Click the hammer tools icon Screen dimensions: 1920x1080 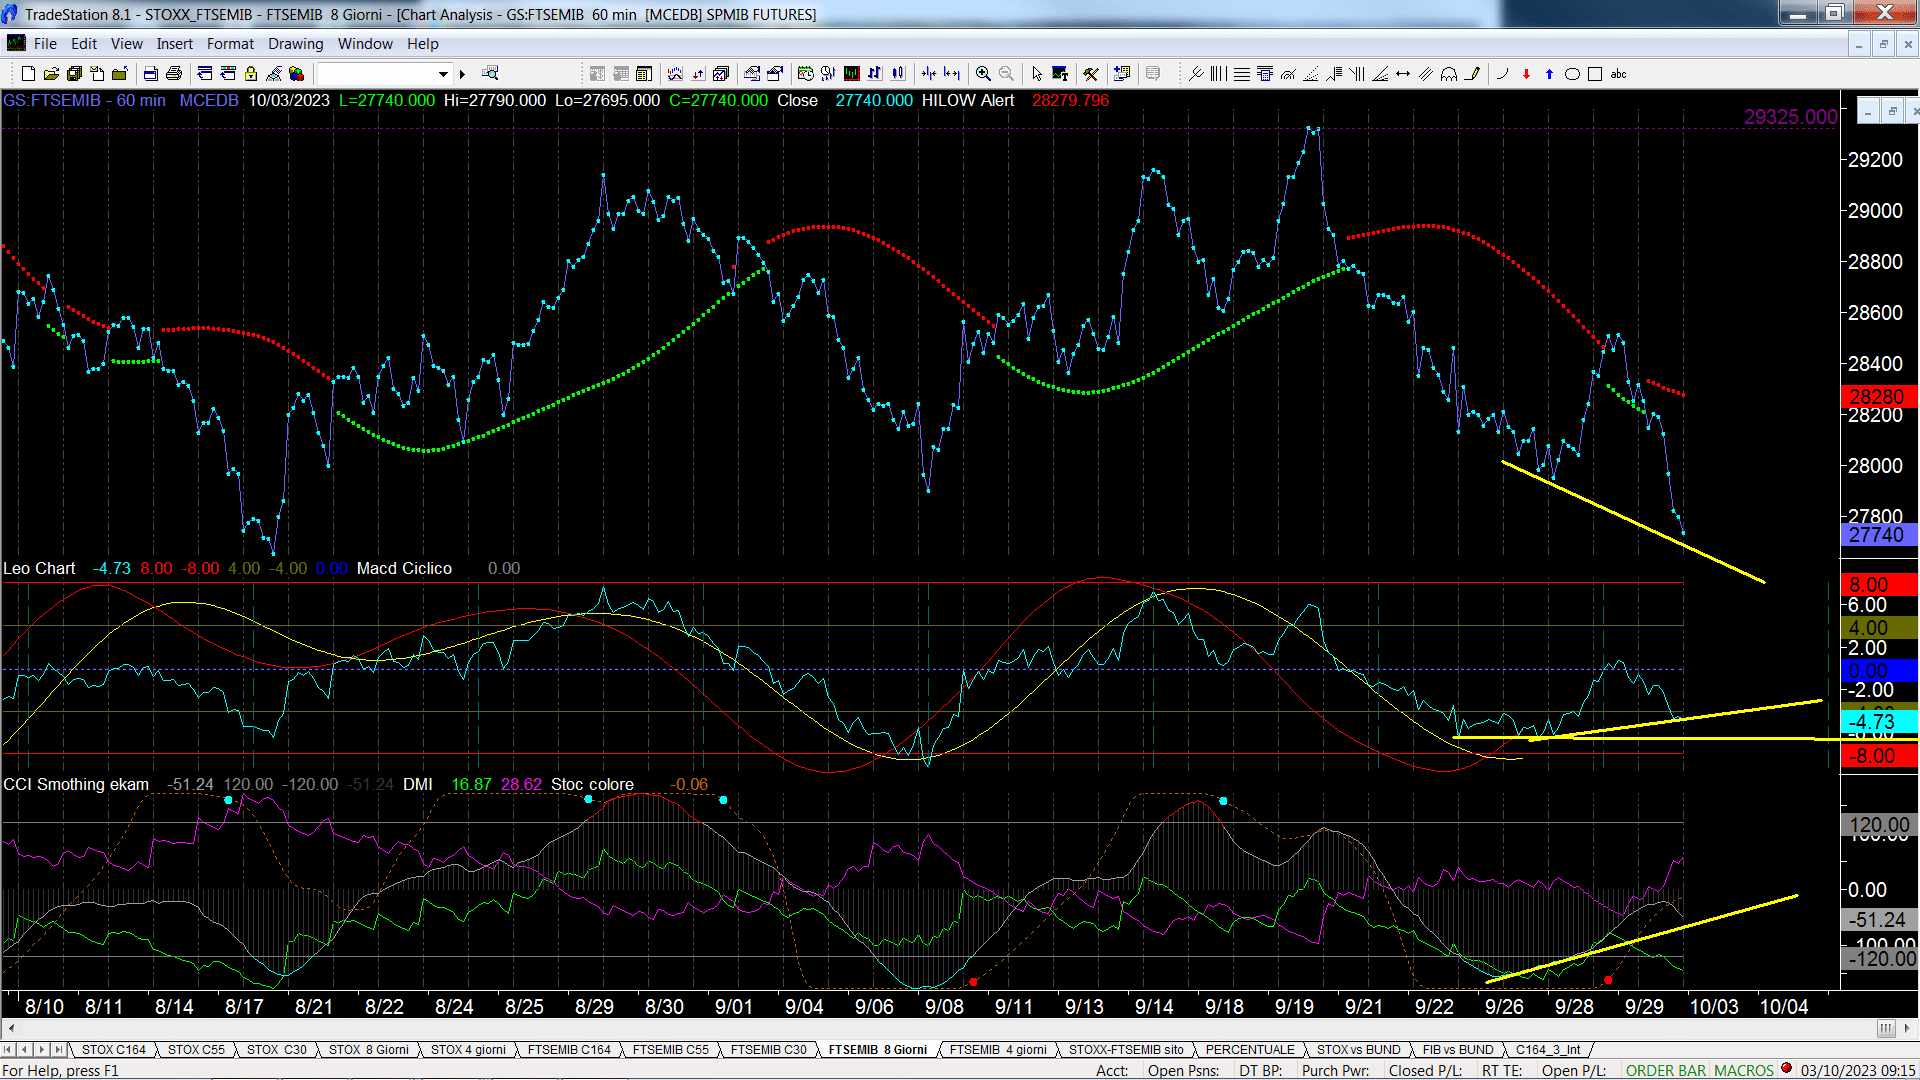coord(1091,73)
